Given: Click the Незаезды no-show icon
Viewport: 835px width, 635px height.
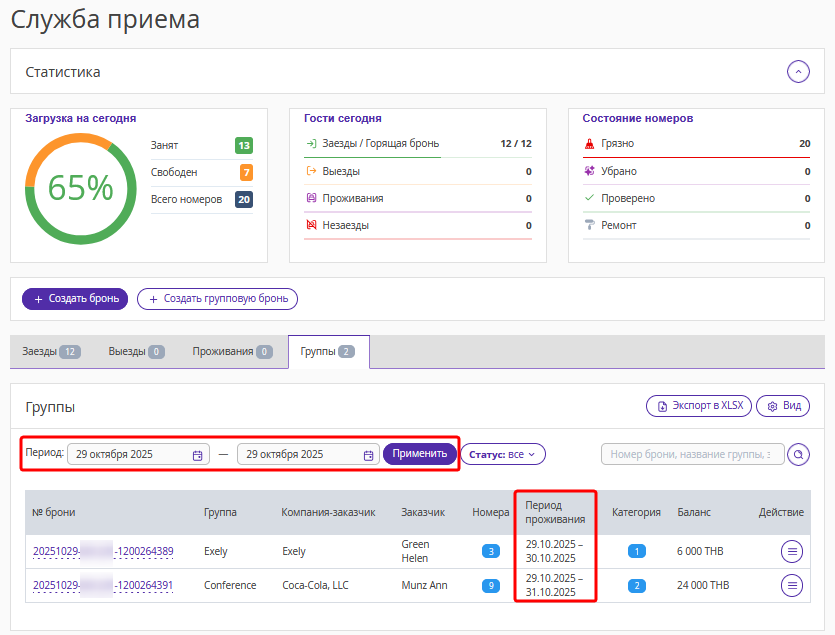Looking at the screenshot, I should (311, 226).
